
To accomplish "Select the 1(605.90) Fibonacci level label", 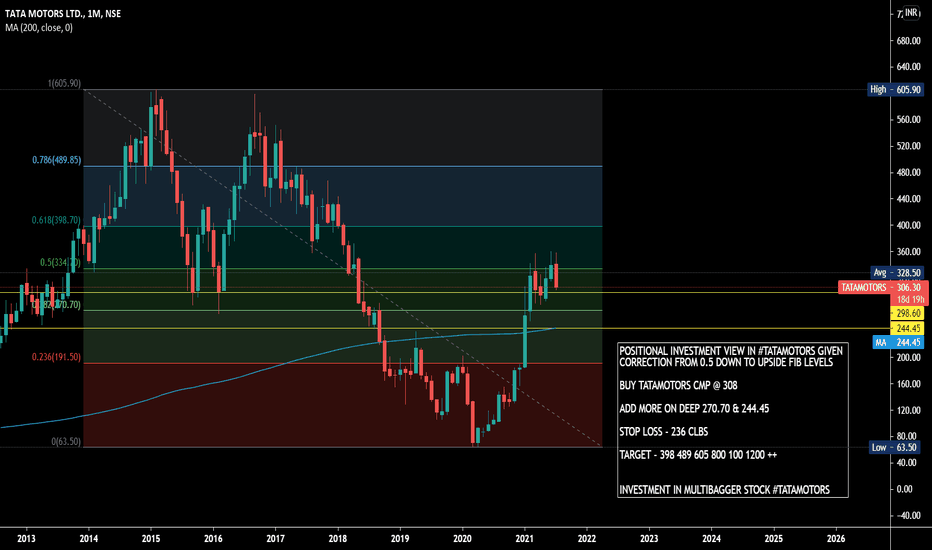I will coord(64,84).
